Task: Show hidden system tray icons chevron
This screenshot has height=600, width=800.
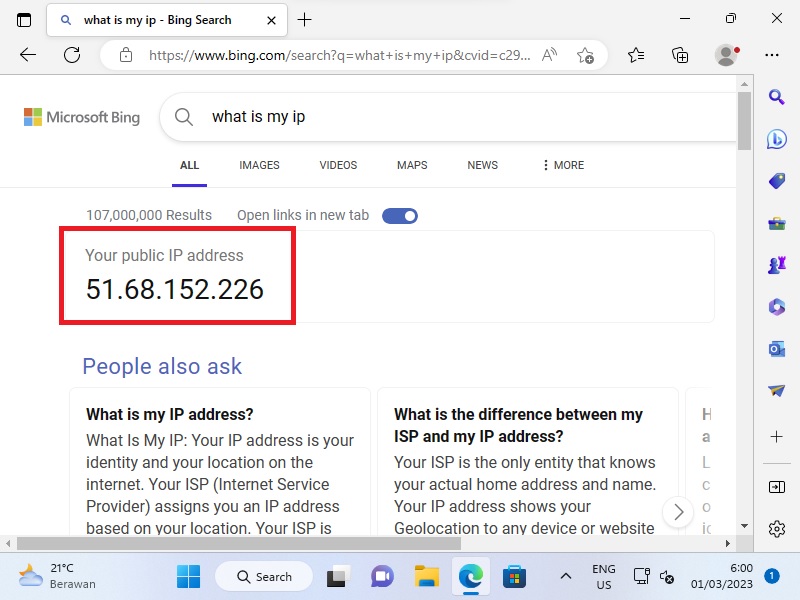Action: coord(565,576)
